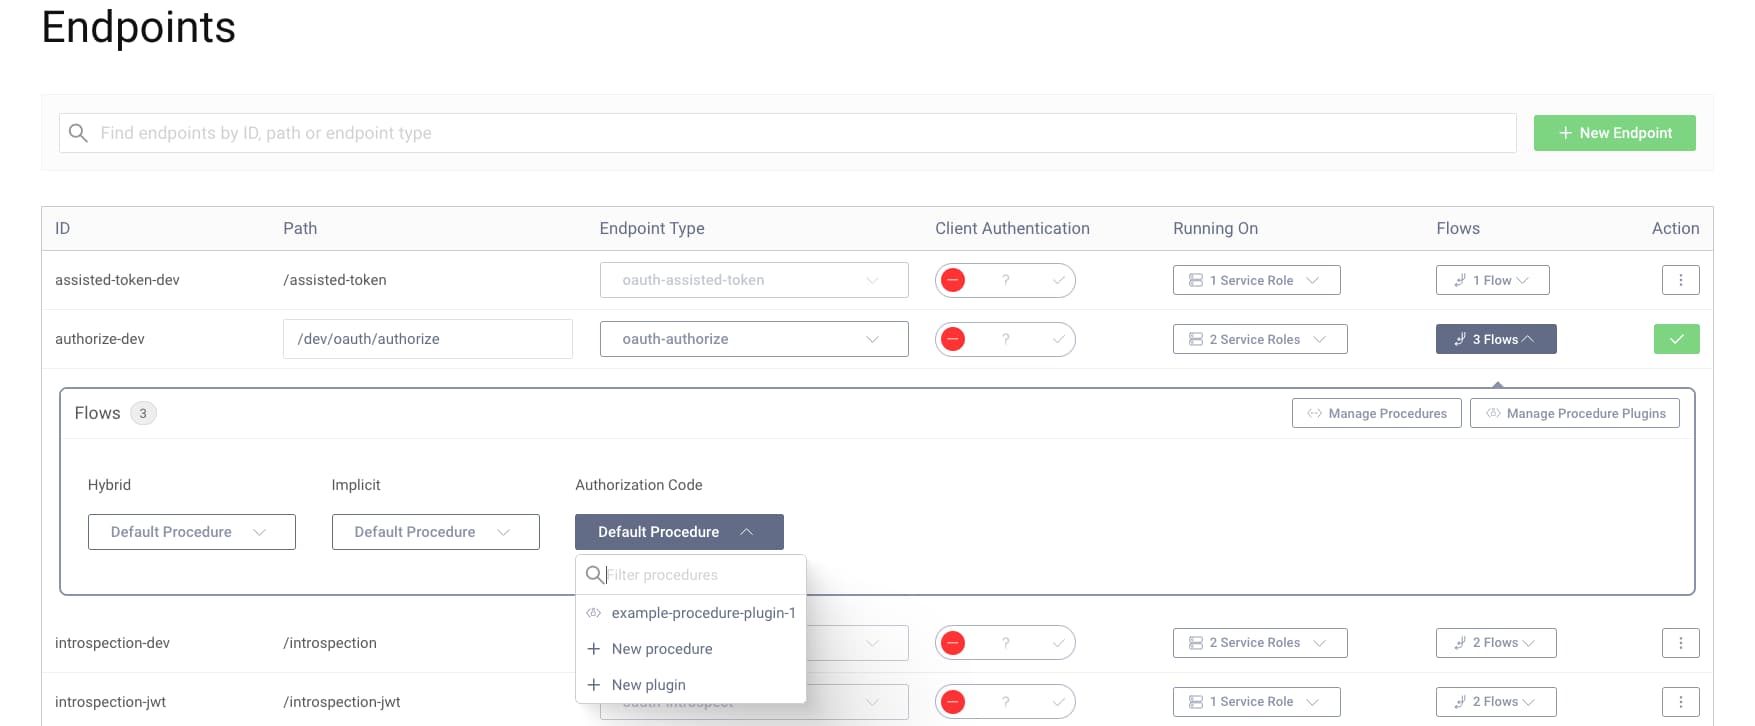Click question mark in introspection-jwt authentication toggle
The height and width of the screenshot is (726, 1755).
coord(1006,701)
